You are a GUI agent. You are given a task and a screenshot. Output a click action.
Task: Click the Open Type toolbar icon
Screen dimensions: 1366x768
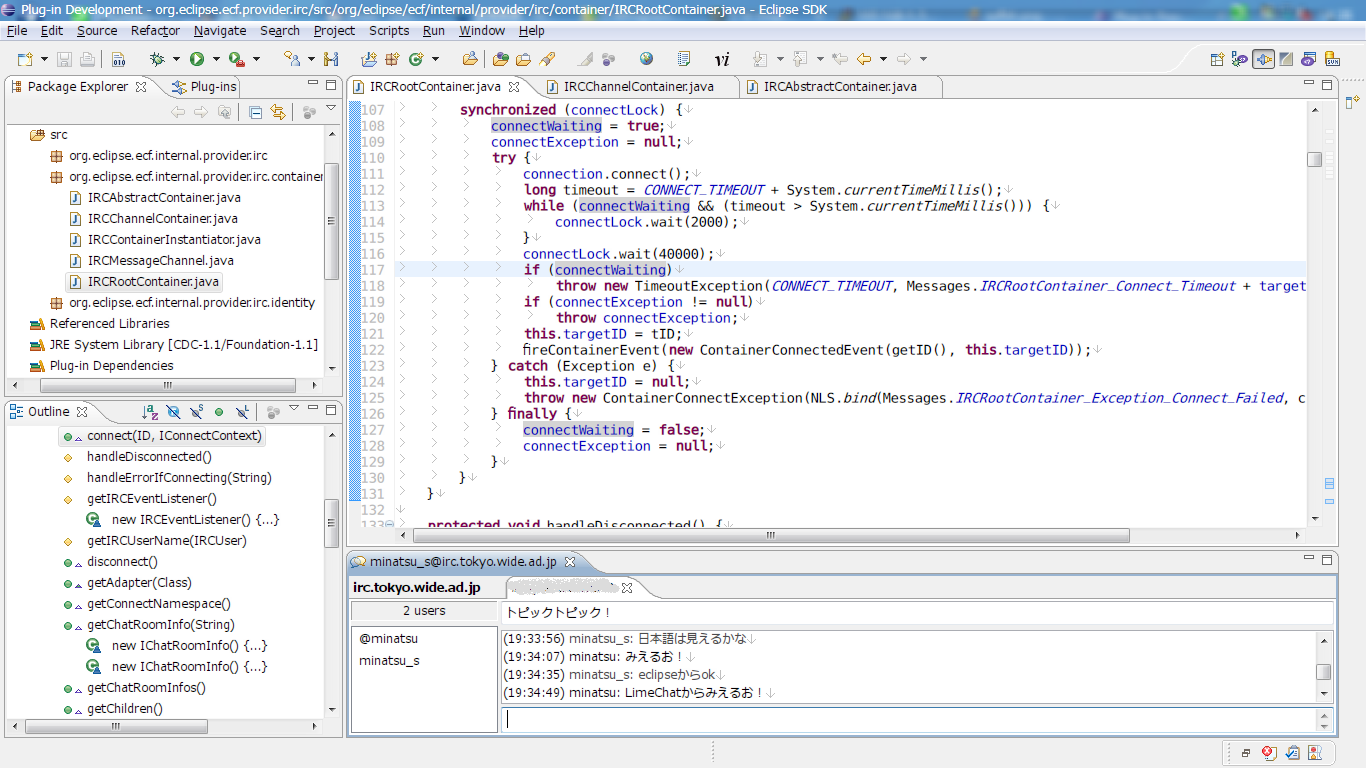point(500,59)
